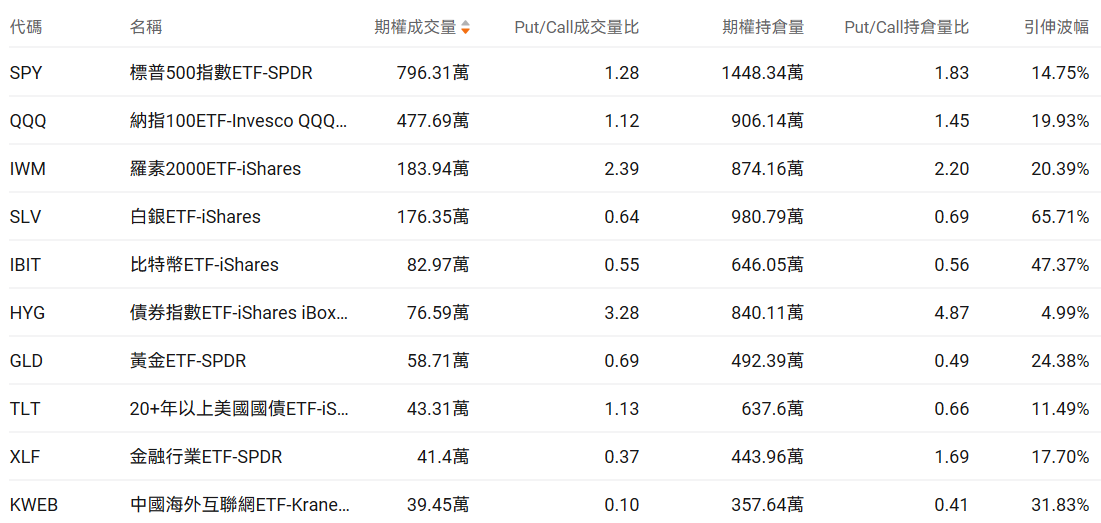Image resolution: width=1101 pixels, height=523 pixels.
Task: Click 黃金ETF-SPDR name
Action: pyautogui.click(x=188, y=361)
